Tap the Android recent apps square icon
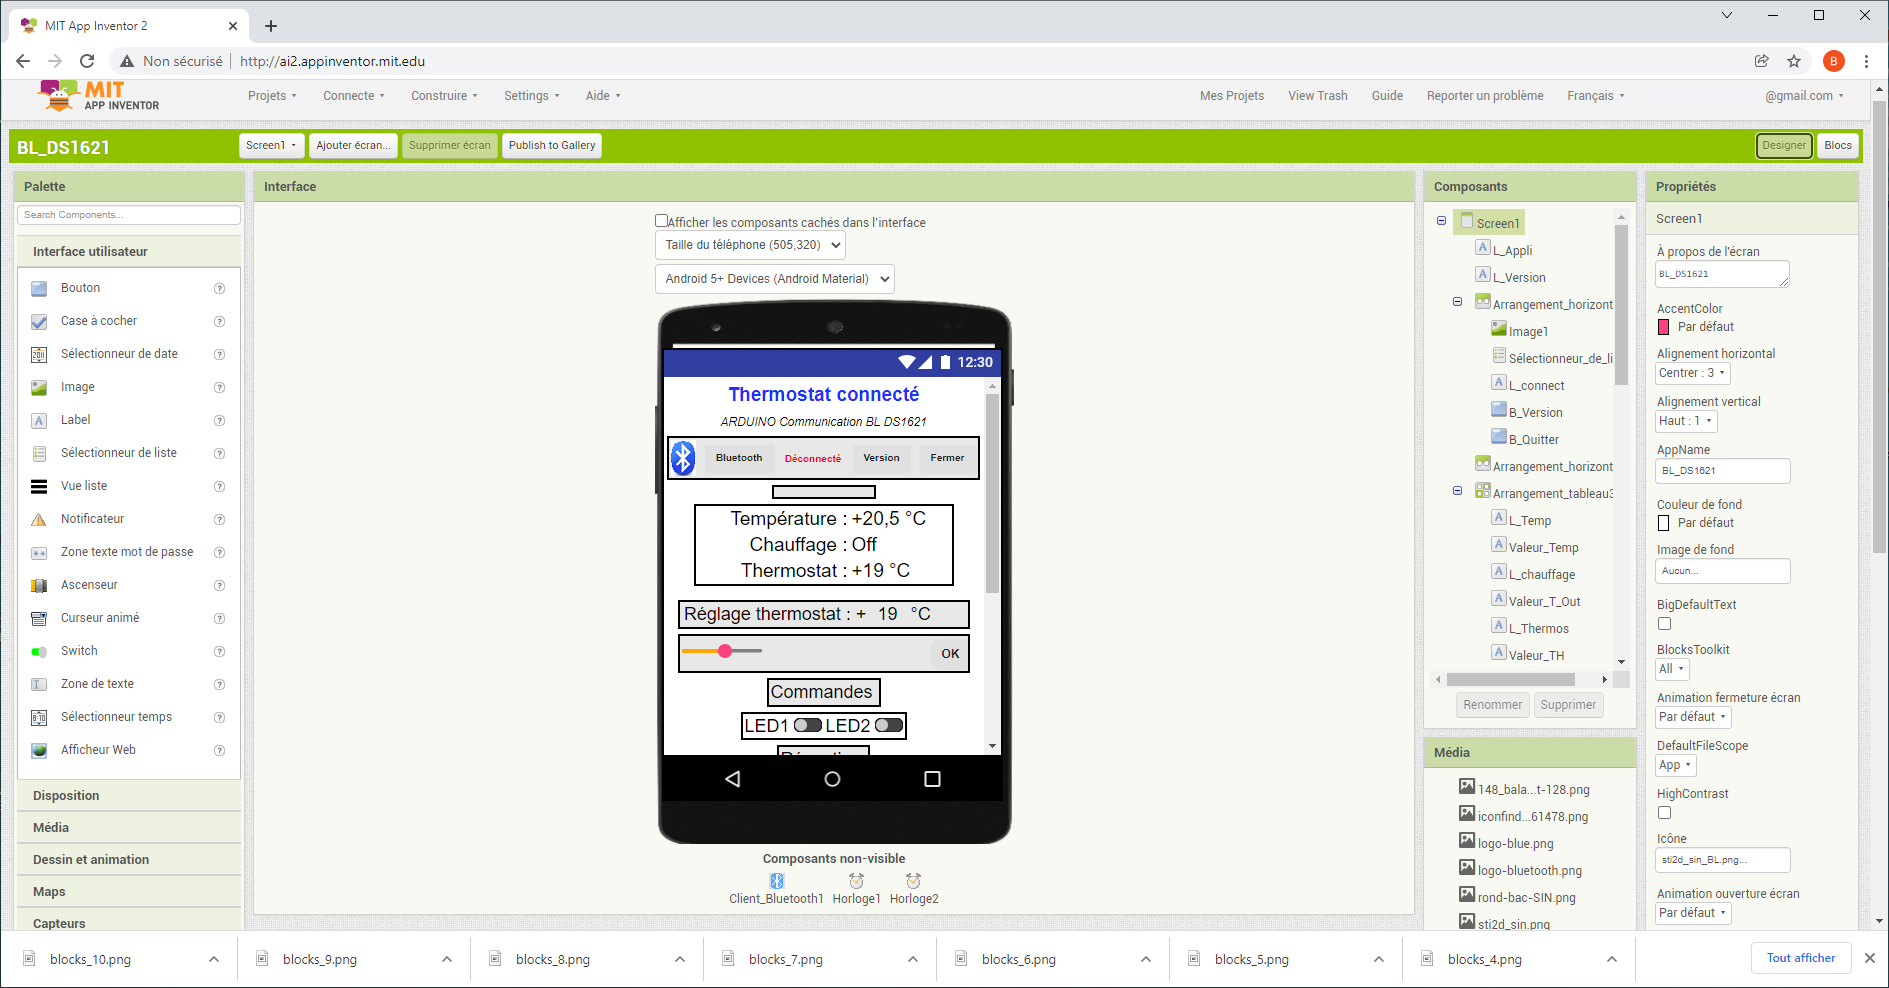This screenshot has width=1889, height=988. pos(932,779)
